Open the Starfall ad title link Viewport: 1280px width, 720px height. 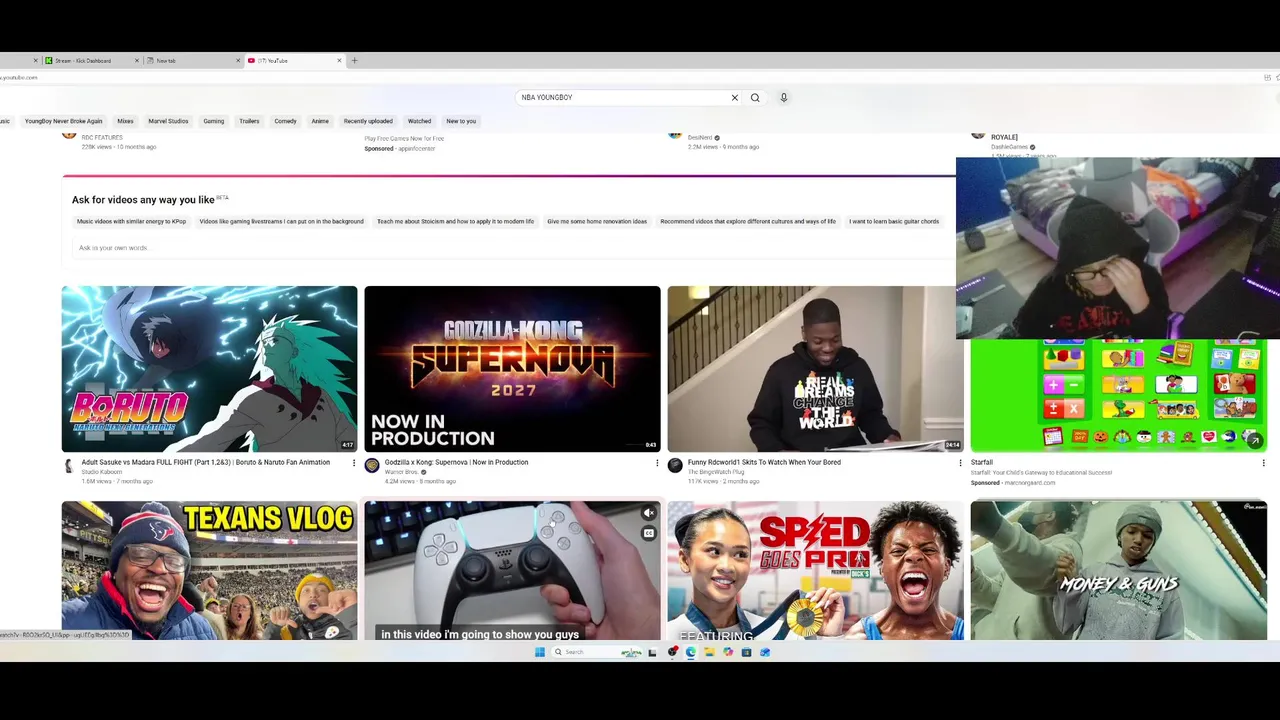tap(982, 463)
